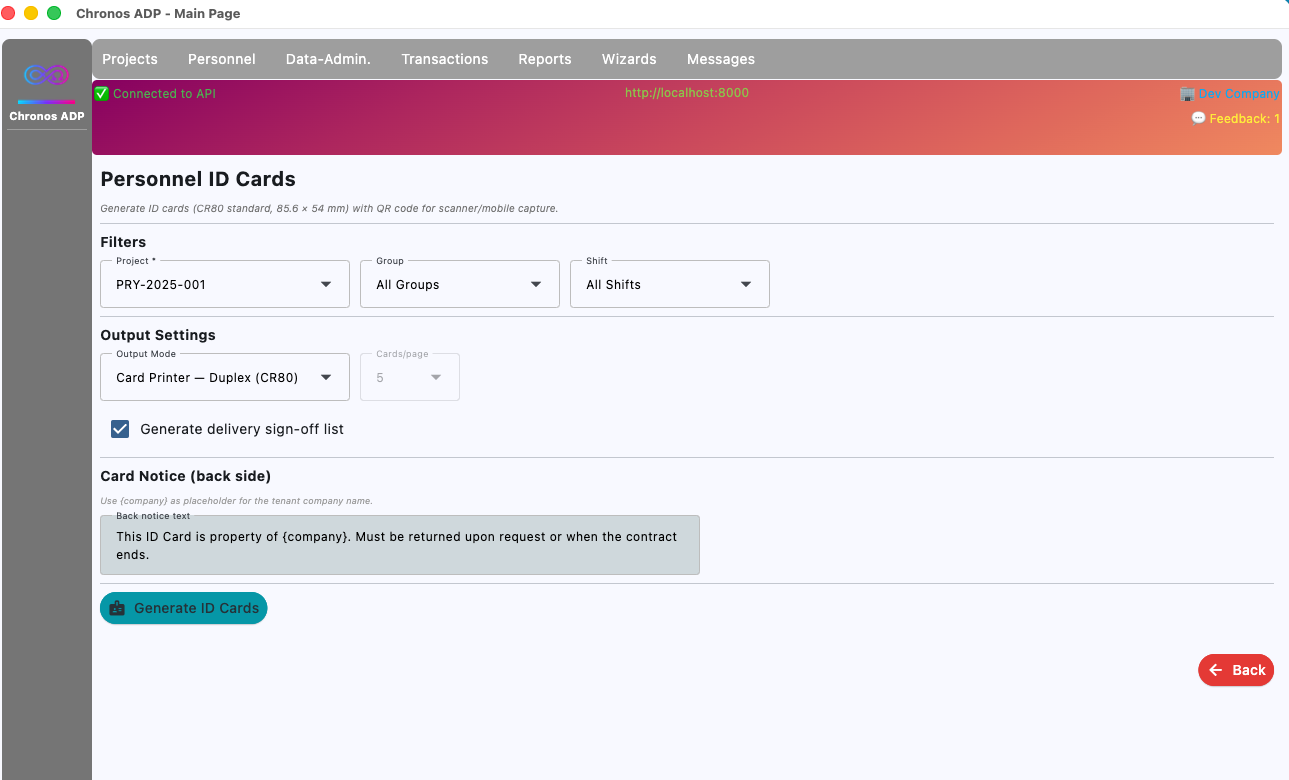
Task: Click the http://localhost:8000 URL text
Action: 687,93
